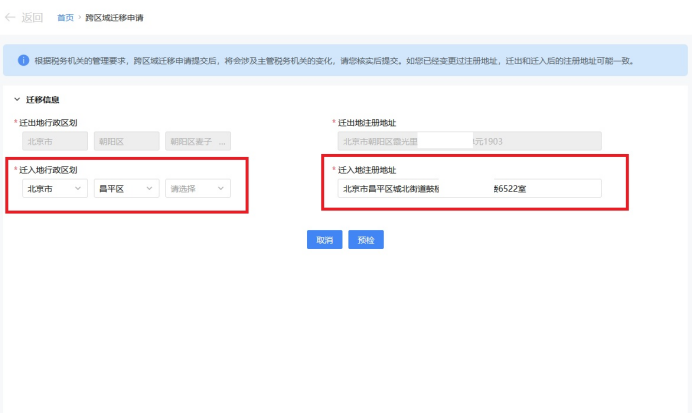Click the 迁移信息 section heading
Image resolution: width=692 pixels, height=413 pixels.
[42, 100]
